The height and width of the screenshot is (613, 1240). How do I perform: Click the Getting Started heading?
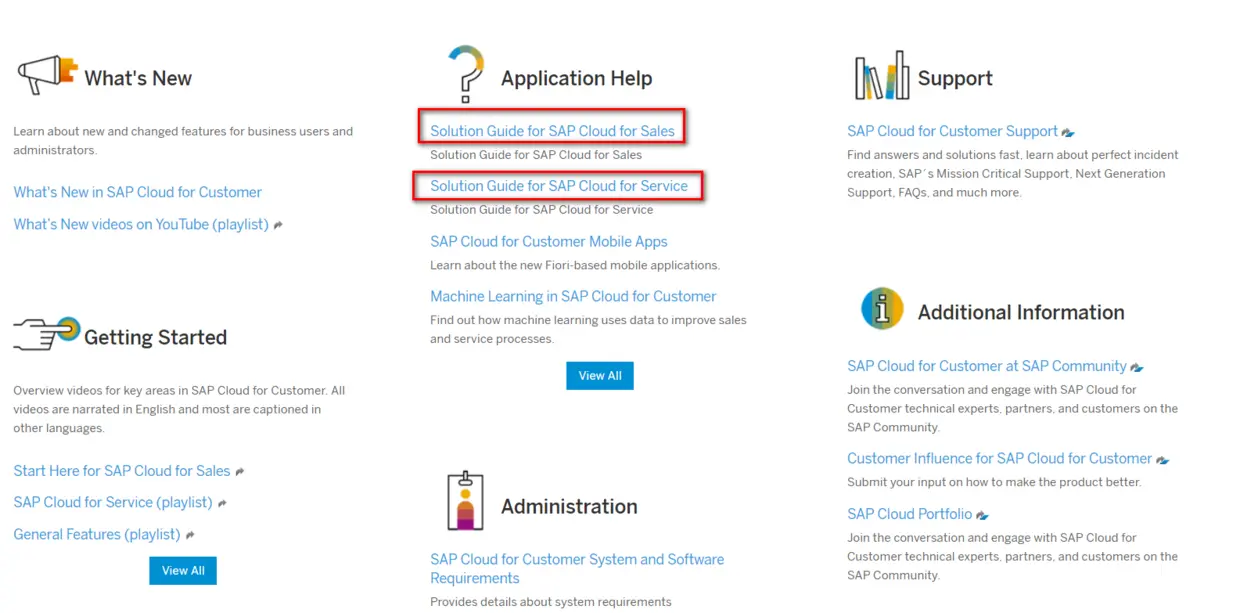pos(155,337)
